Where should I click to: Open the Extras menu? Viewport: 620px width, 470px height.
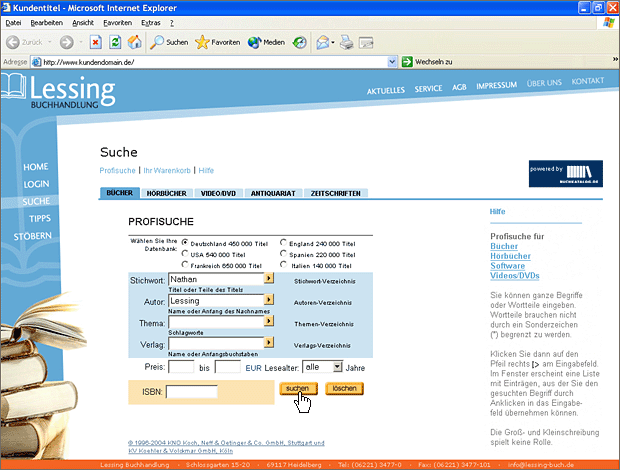(x=151, y=23)
